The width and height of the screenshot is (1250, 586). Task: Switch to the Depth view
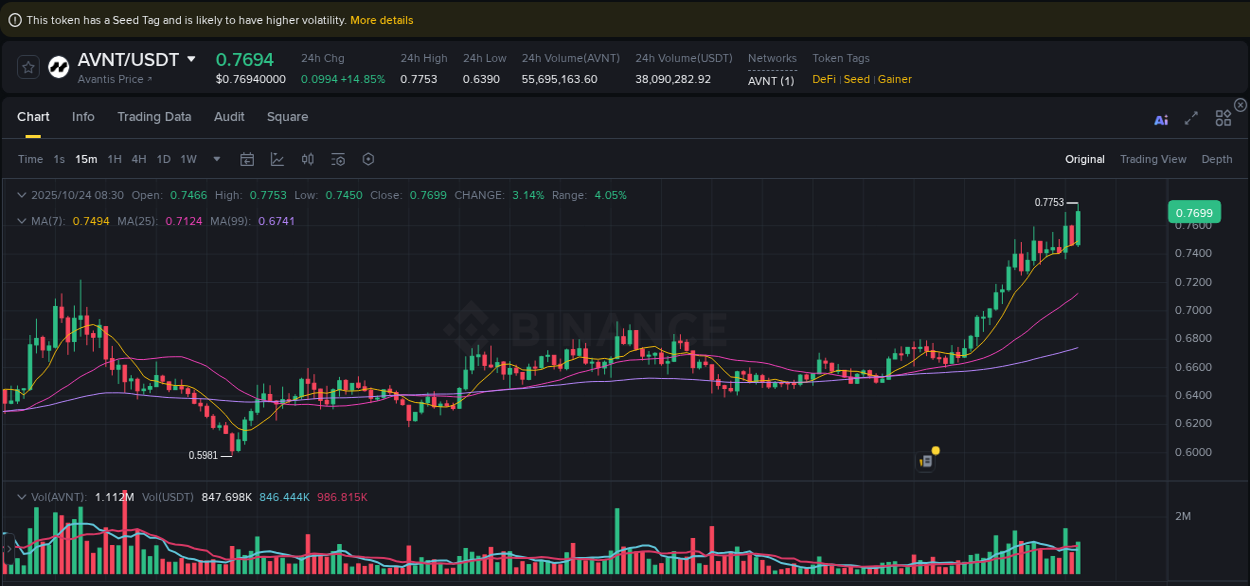coord(1217,159)
